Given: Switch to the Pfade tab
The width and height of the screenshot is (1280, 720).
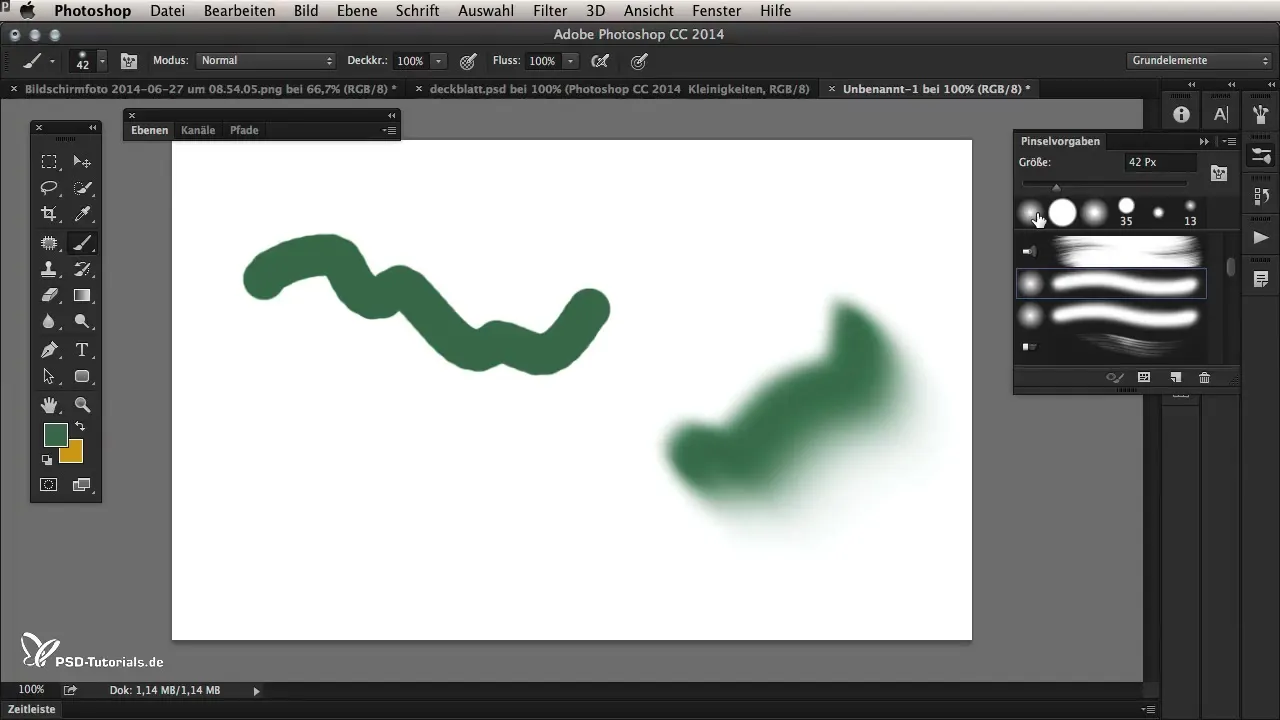Looking at the screenshot, I should pos(244,130).
